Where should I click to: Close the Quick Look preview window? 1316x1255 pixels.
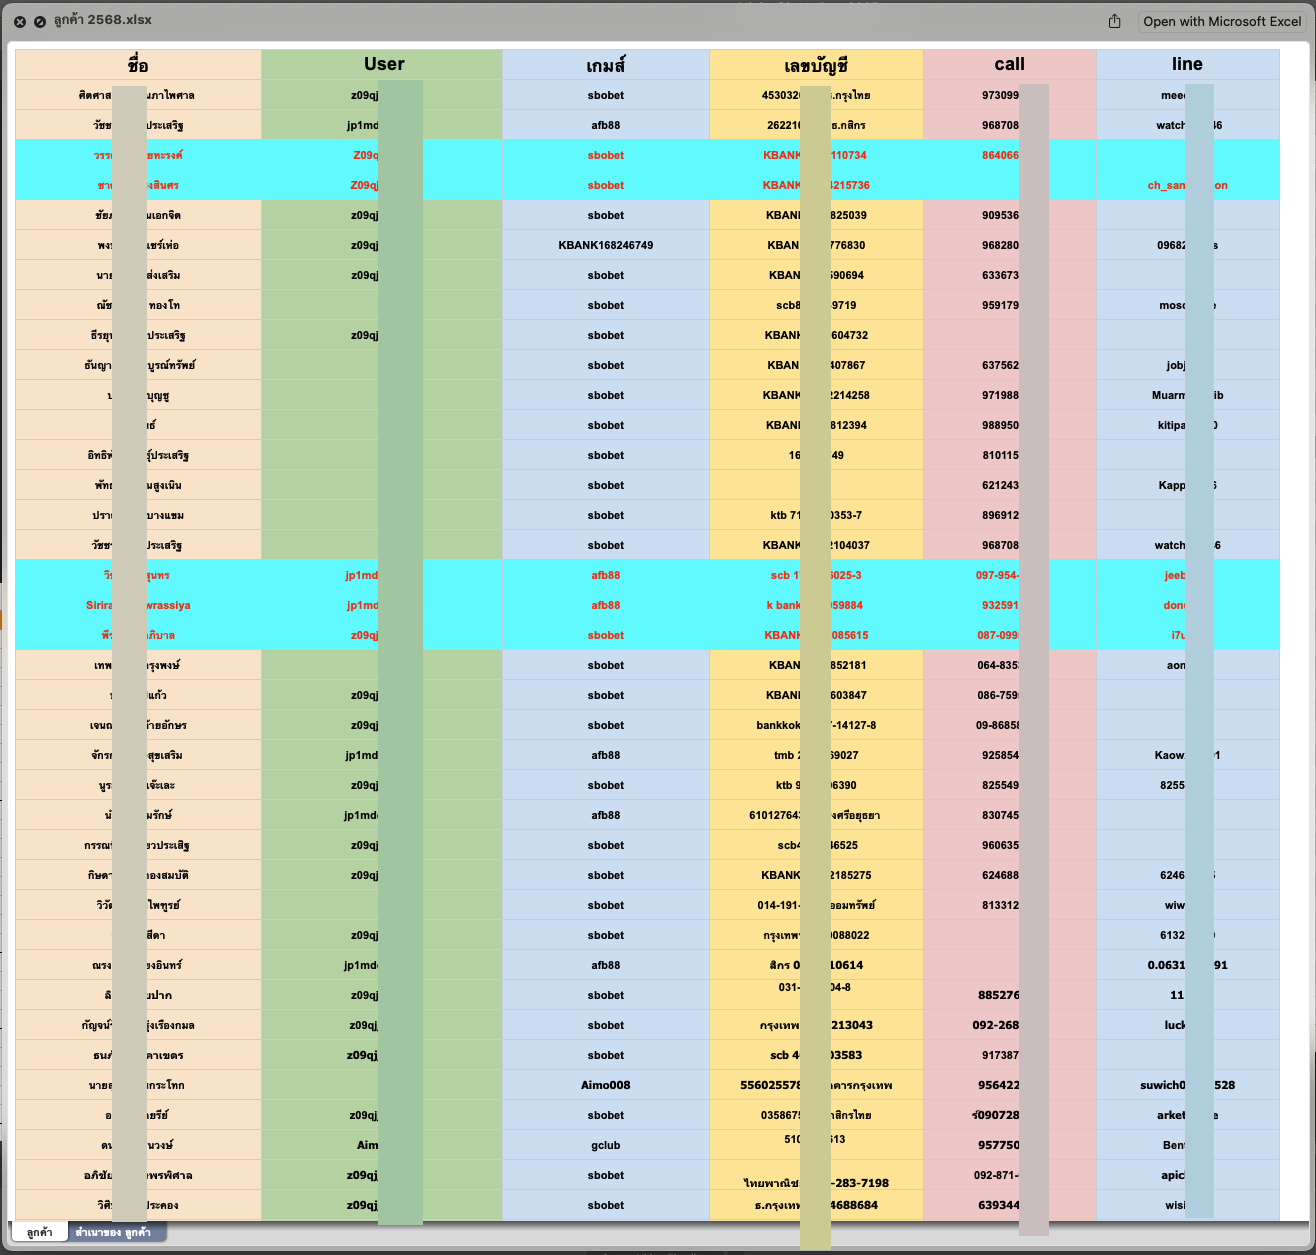click(x=20, y=21)
